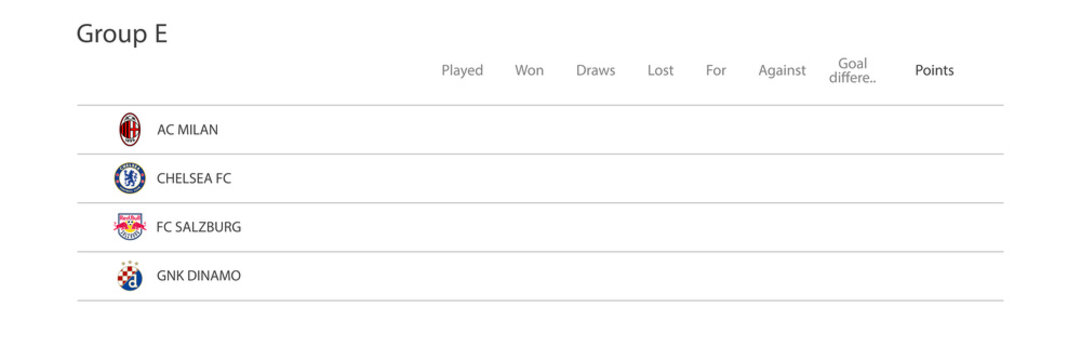Image resolution: width=1081 pixels, height=360 pixels.
Task: Click the AC Milan club crest
Action: tap(130, 130)
